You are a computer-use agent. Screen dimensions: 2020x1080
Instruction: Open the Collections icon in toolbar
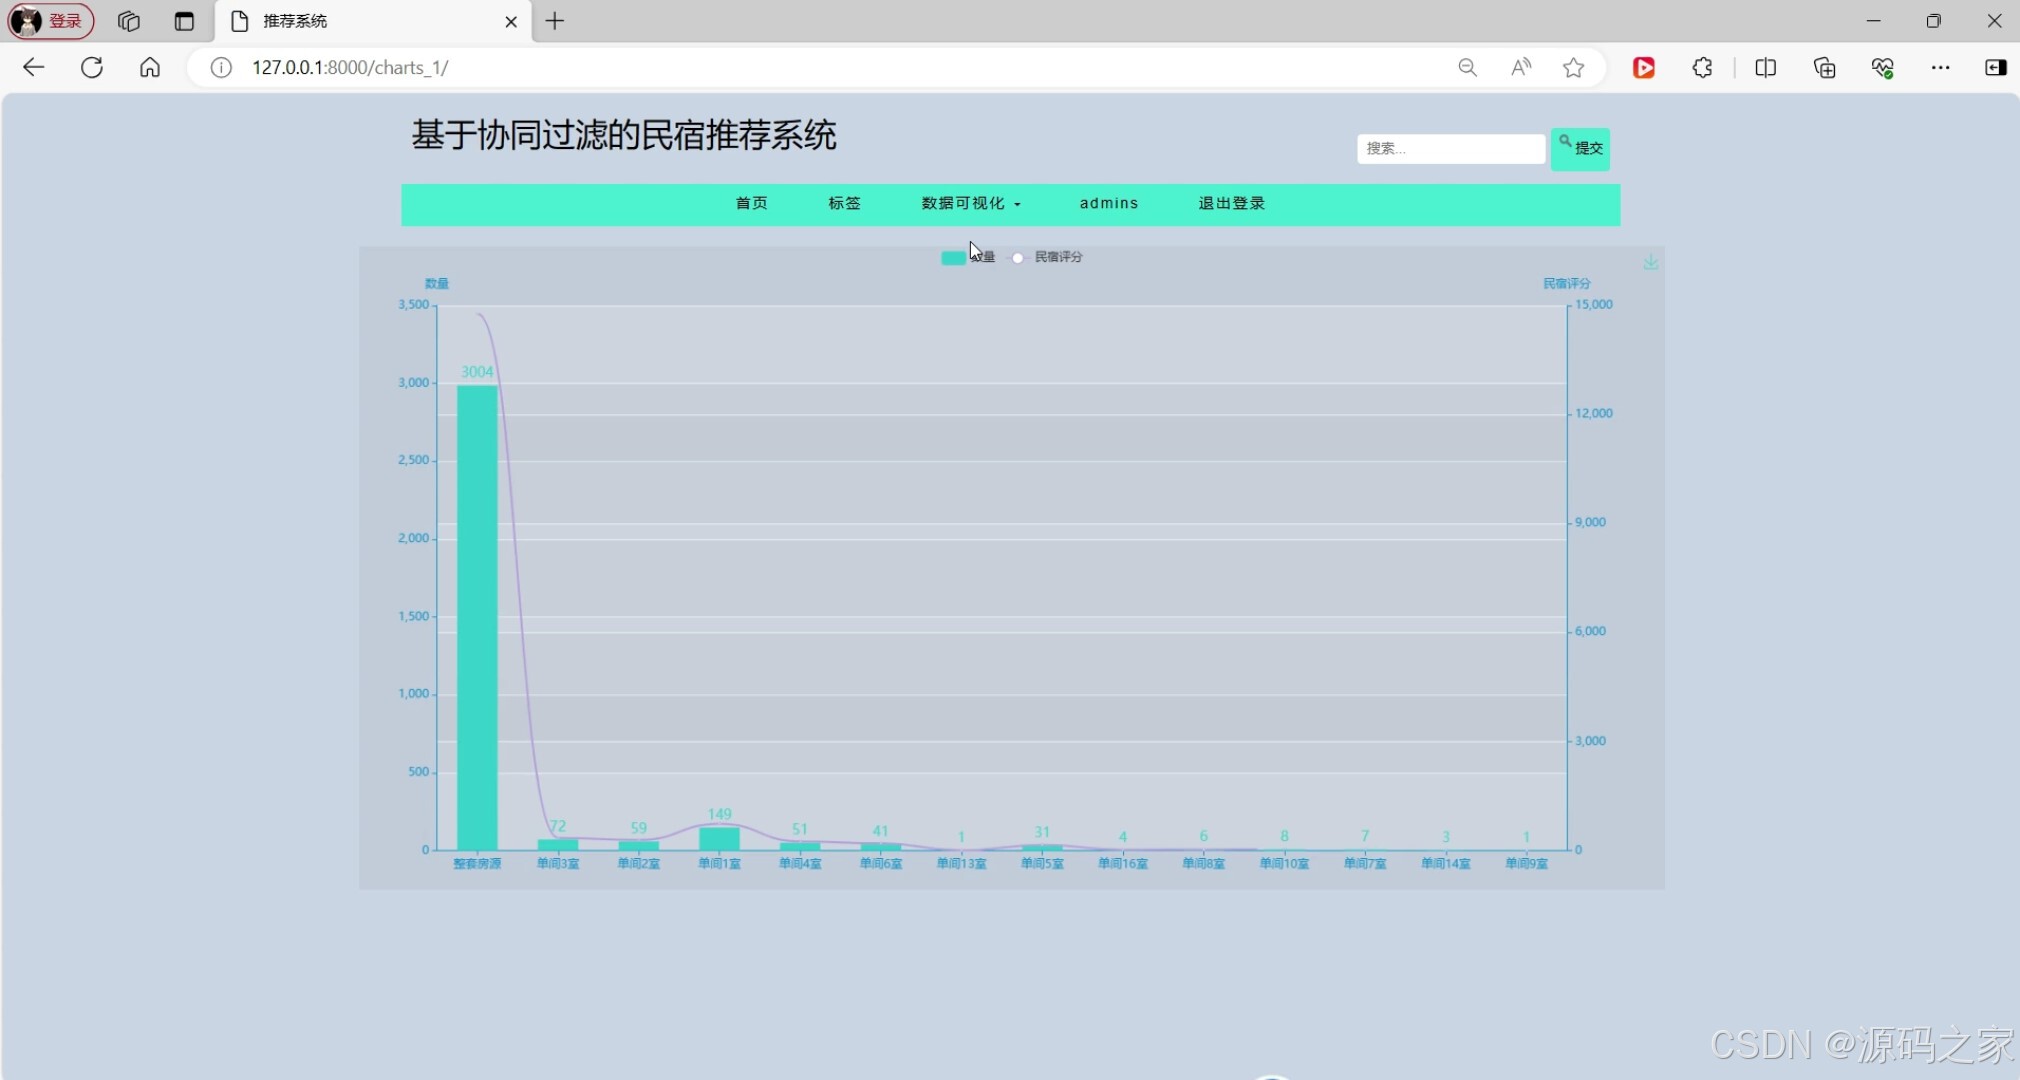pyautogui.click(x=1824, y=67)
